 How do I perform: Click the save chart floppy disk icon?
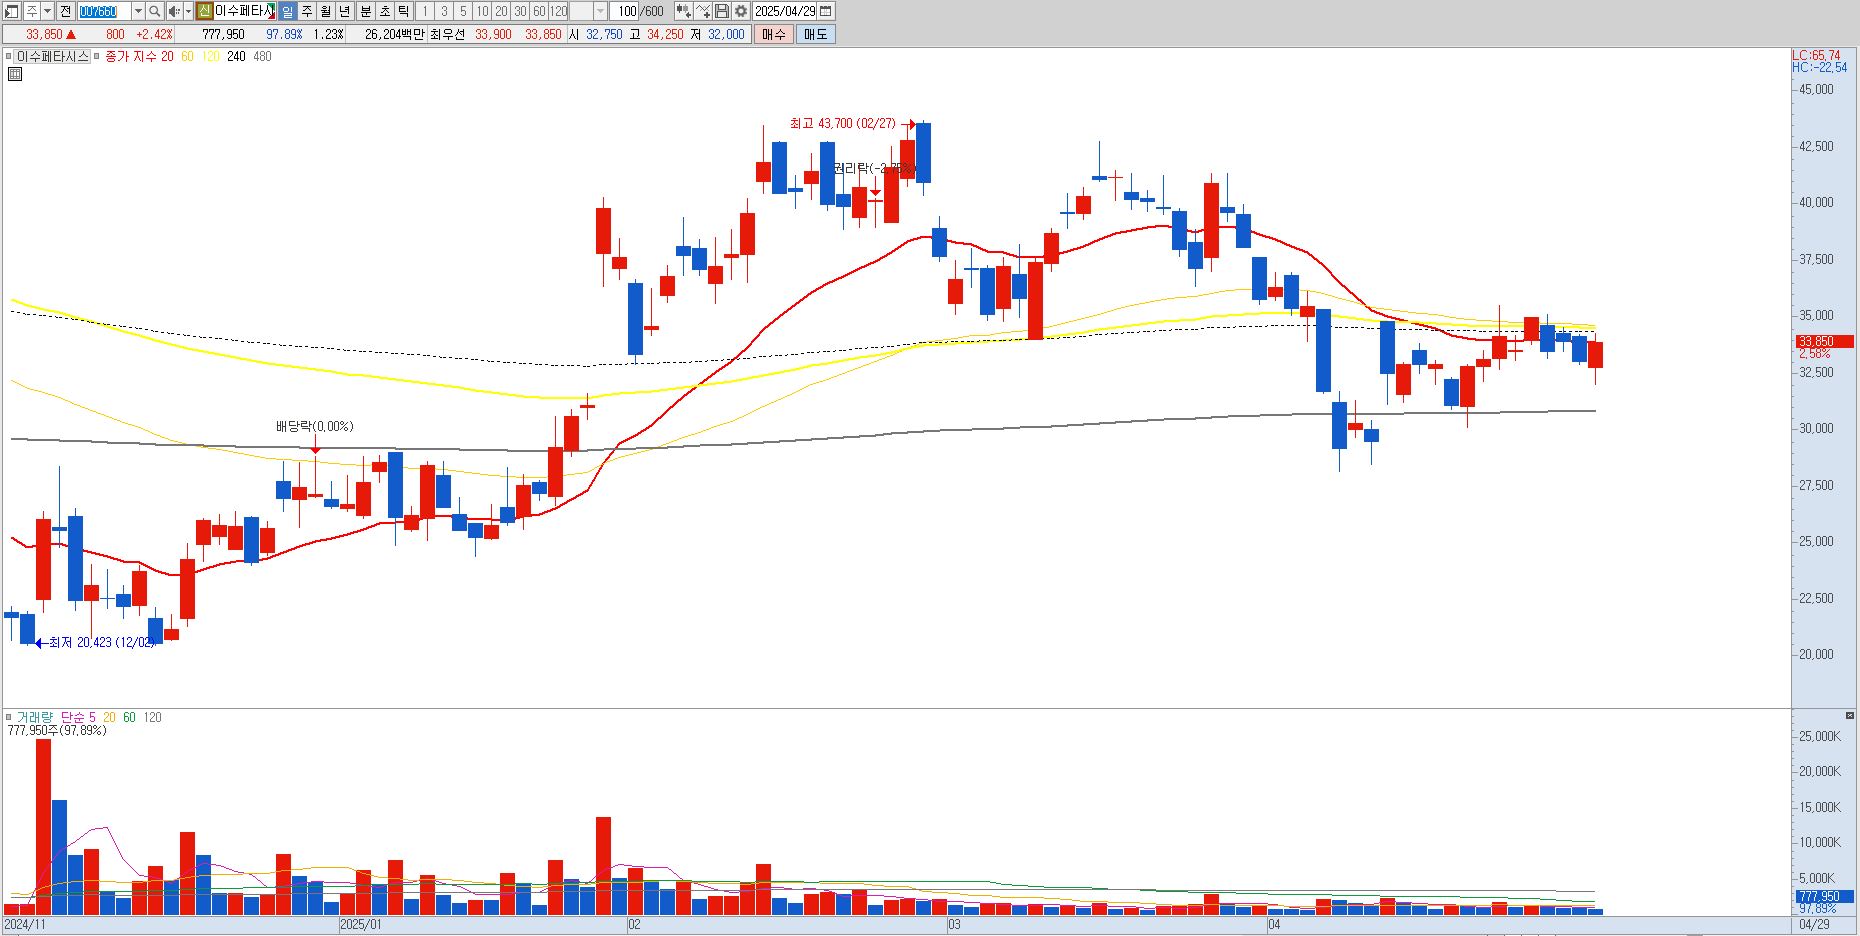[x=721, y=11]
